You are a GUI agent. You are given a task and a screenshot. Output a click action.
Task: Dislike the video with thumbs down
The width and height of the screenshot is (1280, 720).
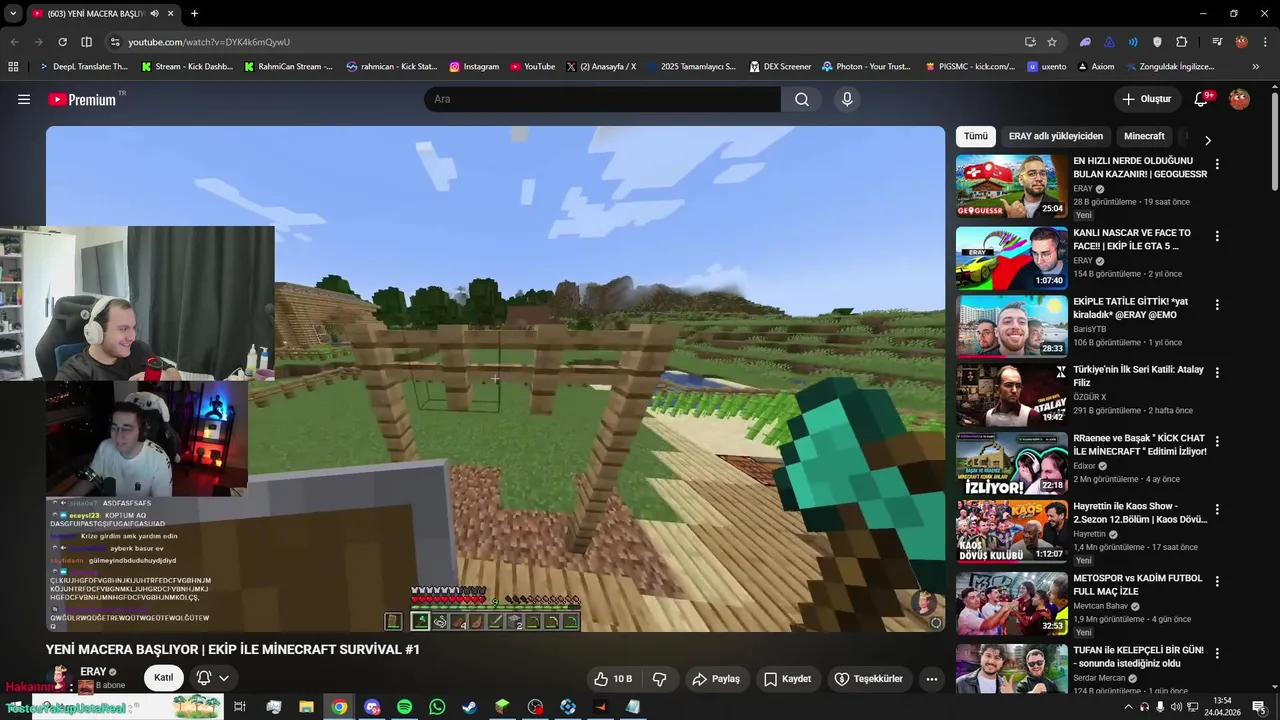(x=660, y=679)
